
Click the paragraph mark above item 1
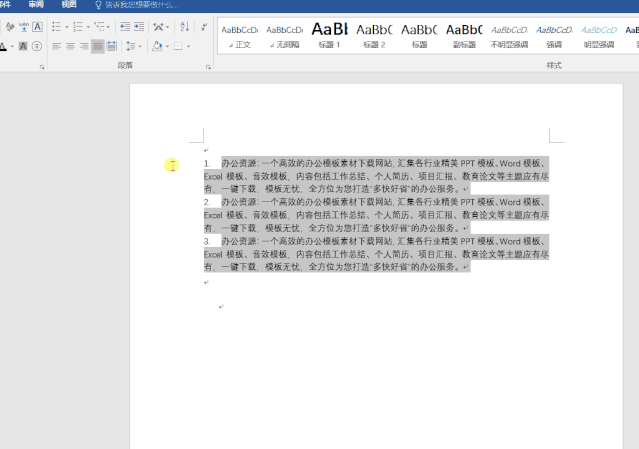pyautogui.click(x=206, y=150)
